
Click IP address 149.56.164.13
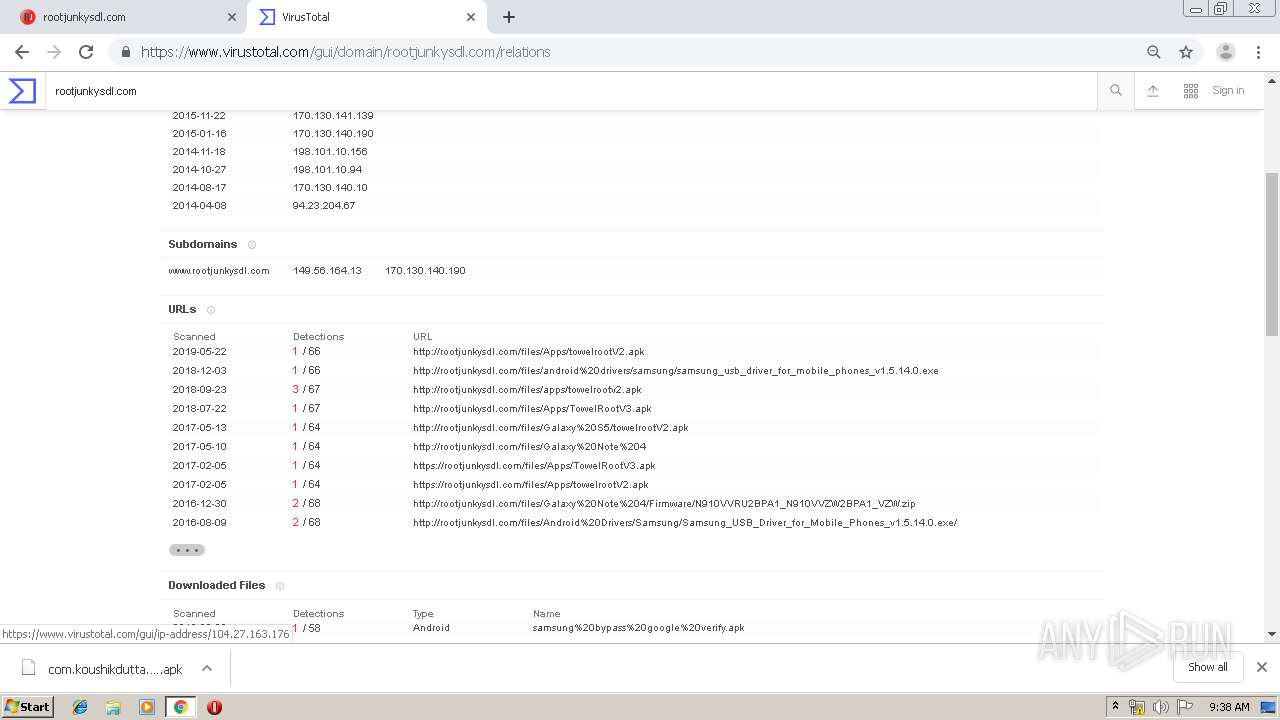(x=327, y=271)
